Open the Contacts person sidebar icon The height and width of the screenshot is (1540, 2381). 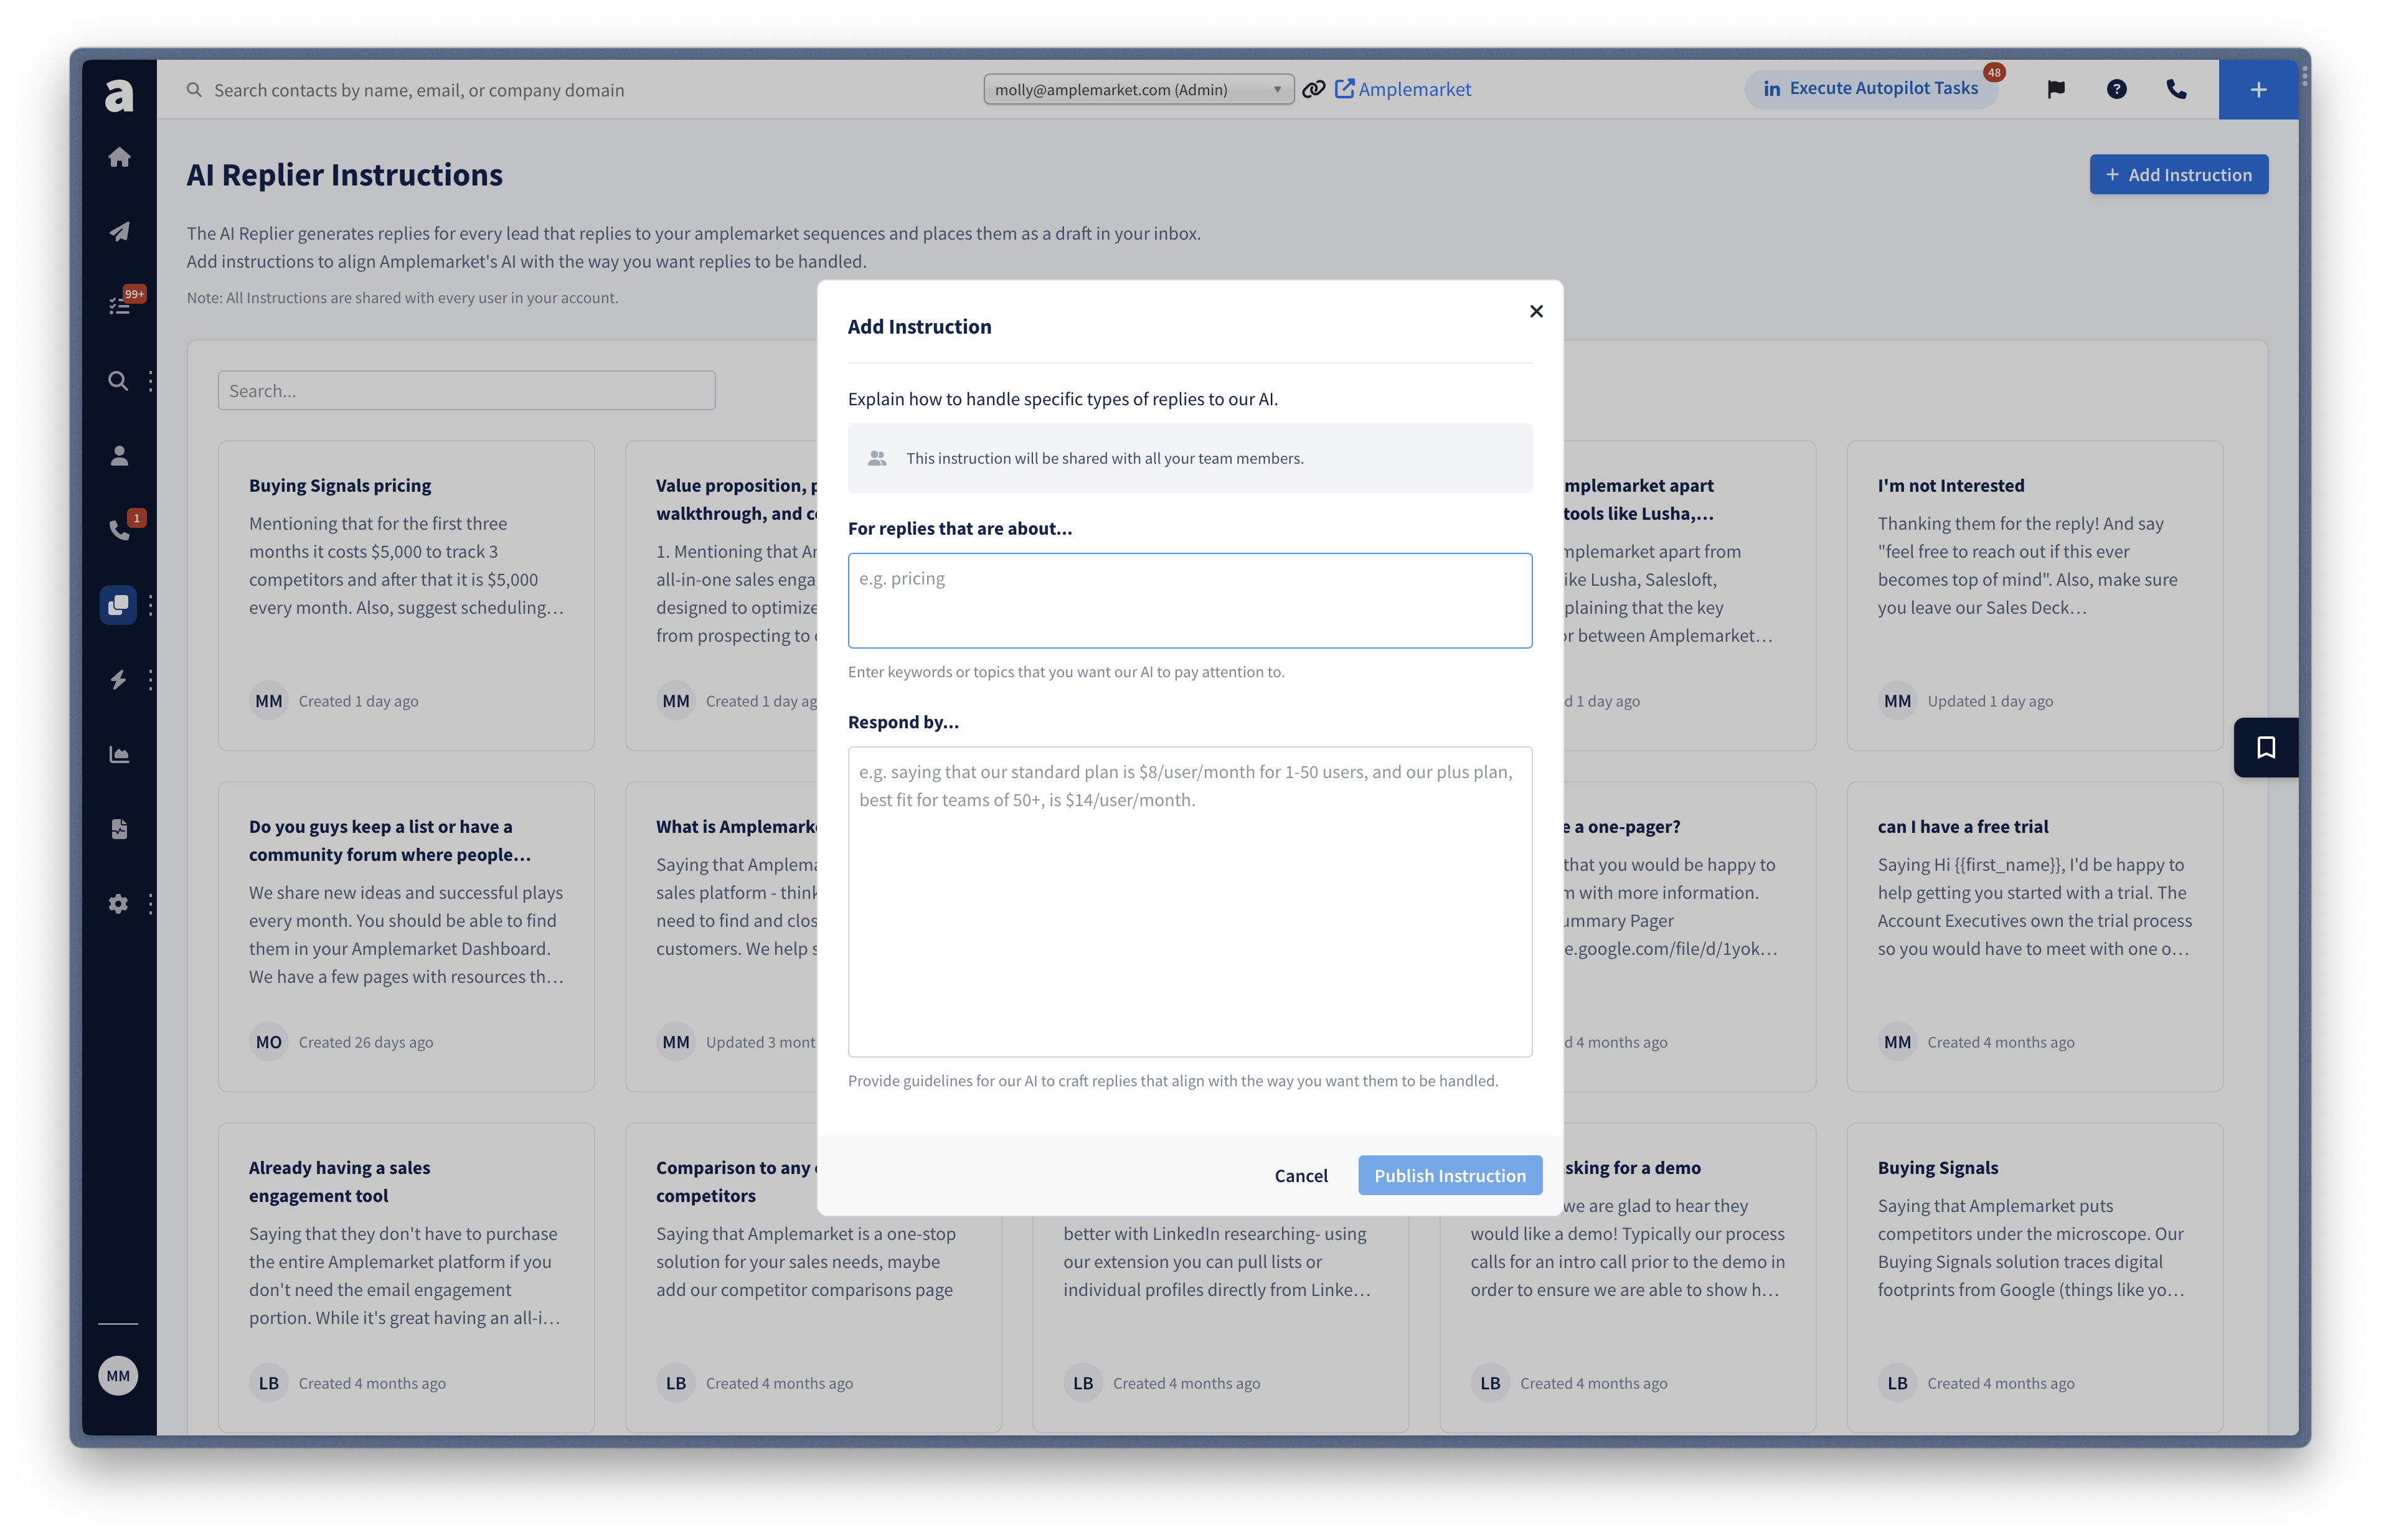point(119,456)
